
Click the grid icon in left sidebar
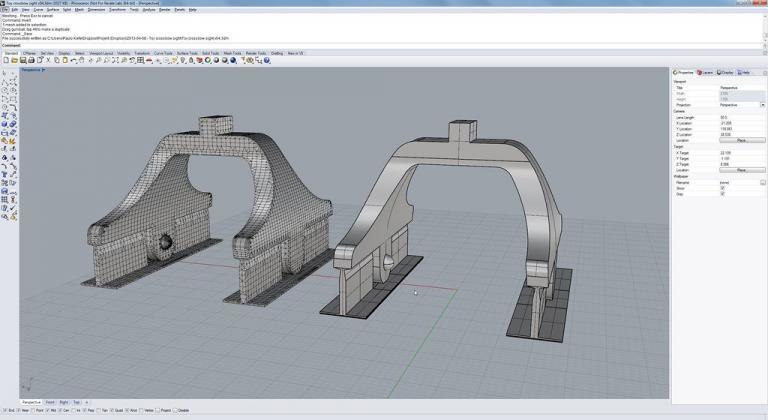(x=4, y=199)
